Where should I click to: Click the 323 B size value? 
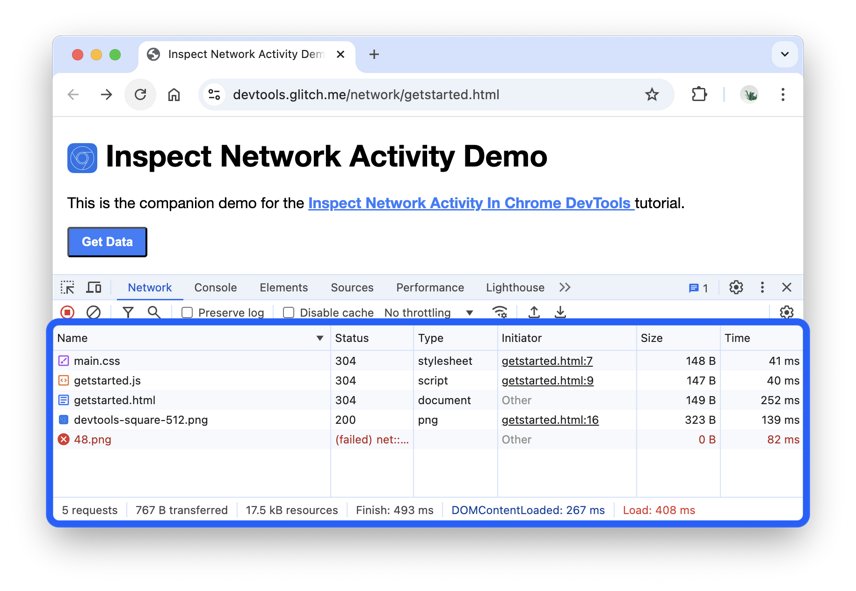click(700, 420)
